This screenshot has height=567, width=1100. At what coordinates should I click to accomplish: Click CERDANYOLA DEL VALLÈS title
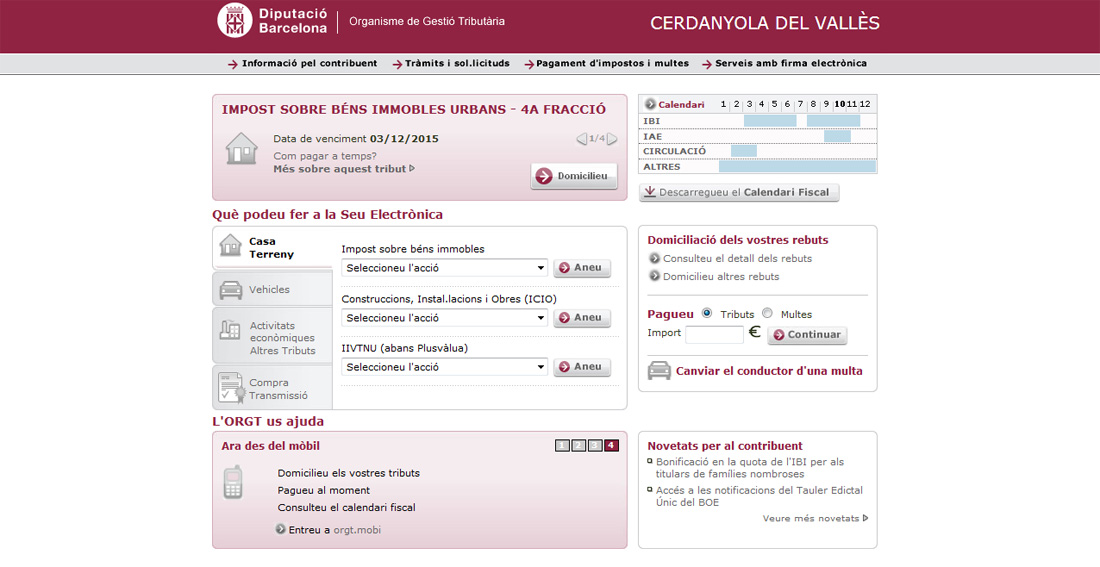tap(765, 23)
